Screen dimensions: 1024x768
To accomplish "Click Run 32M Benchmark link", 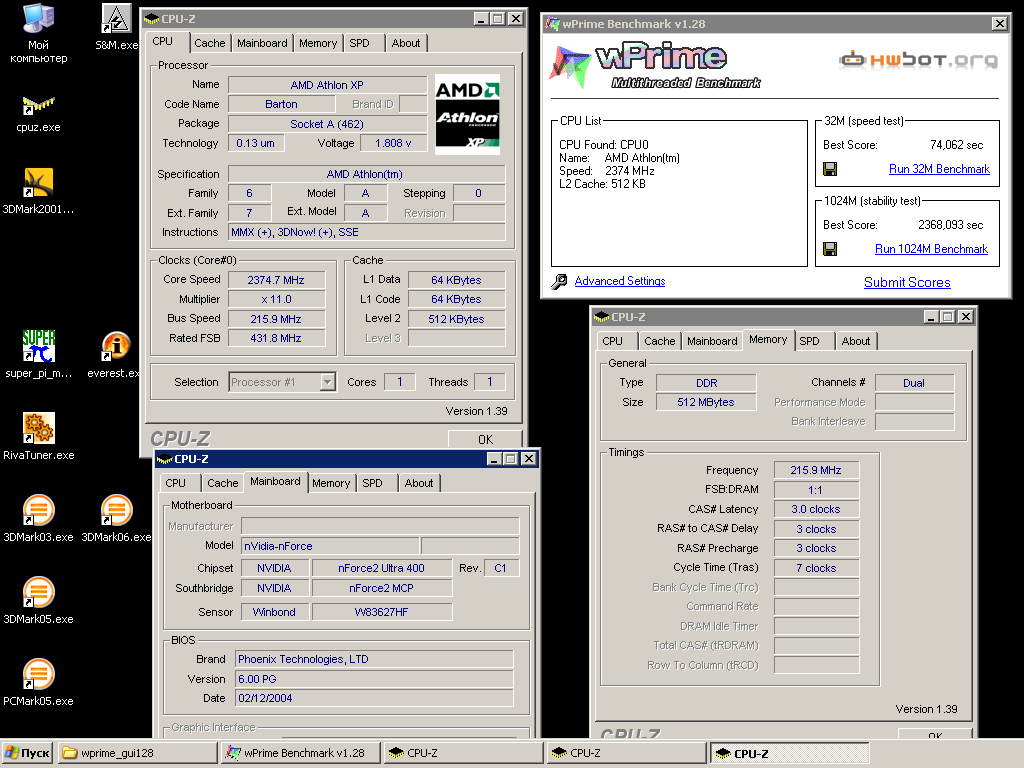I will [x=939, y=169].
